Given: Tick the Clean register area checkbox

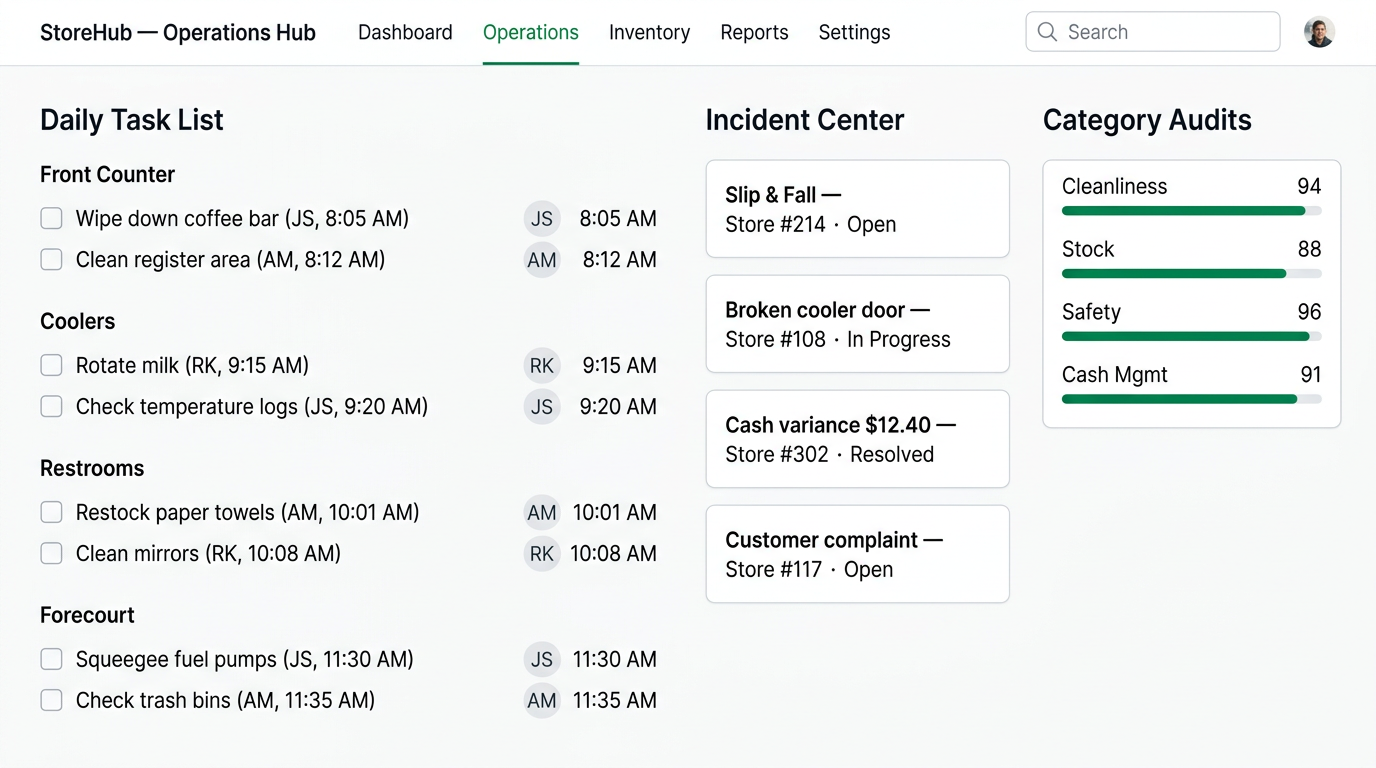Looking at the screenshot, I should [51, 259].
